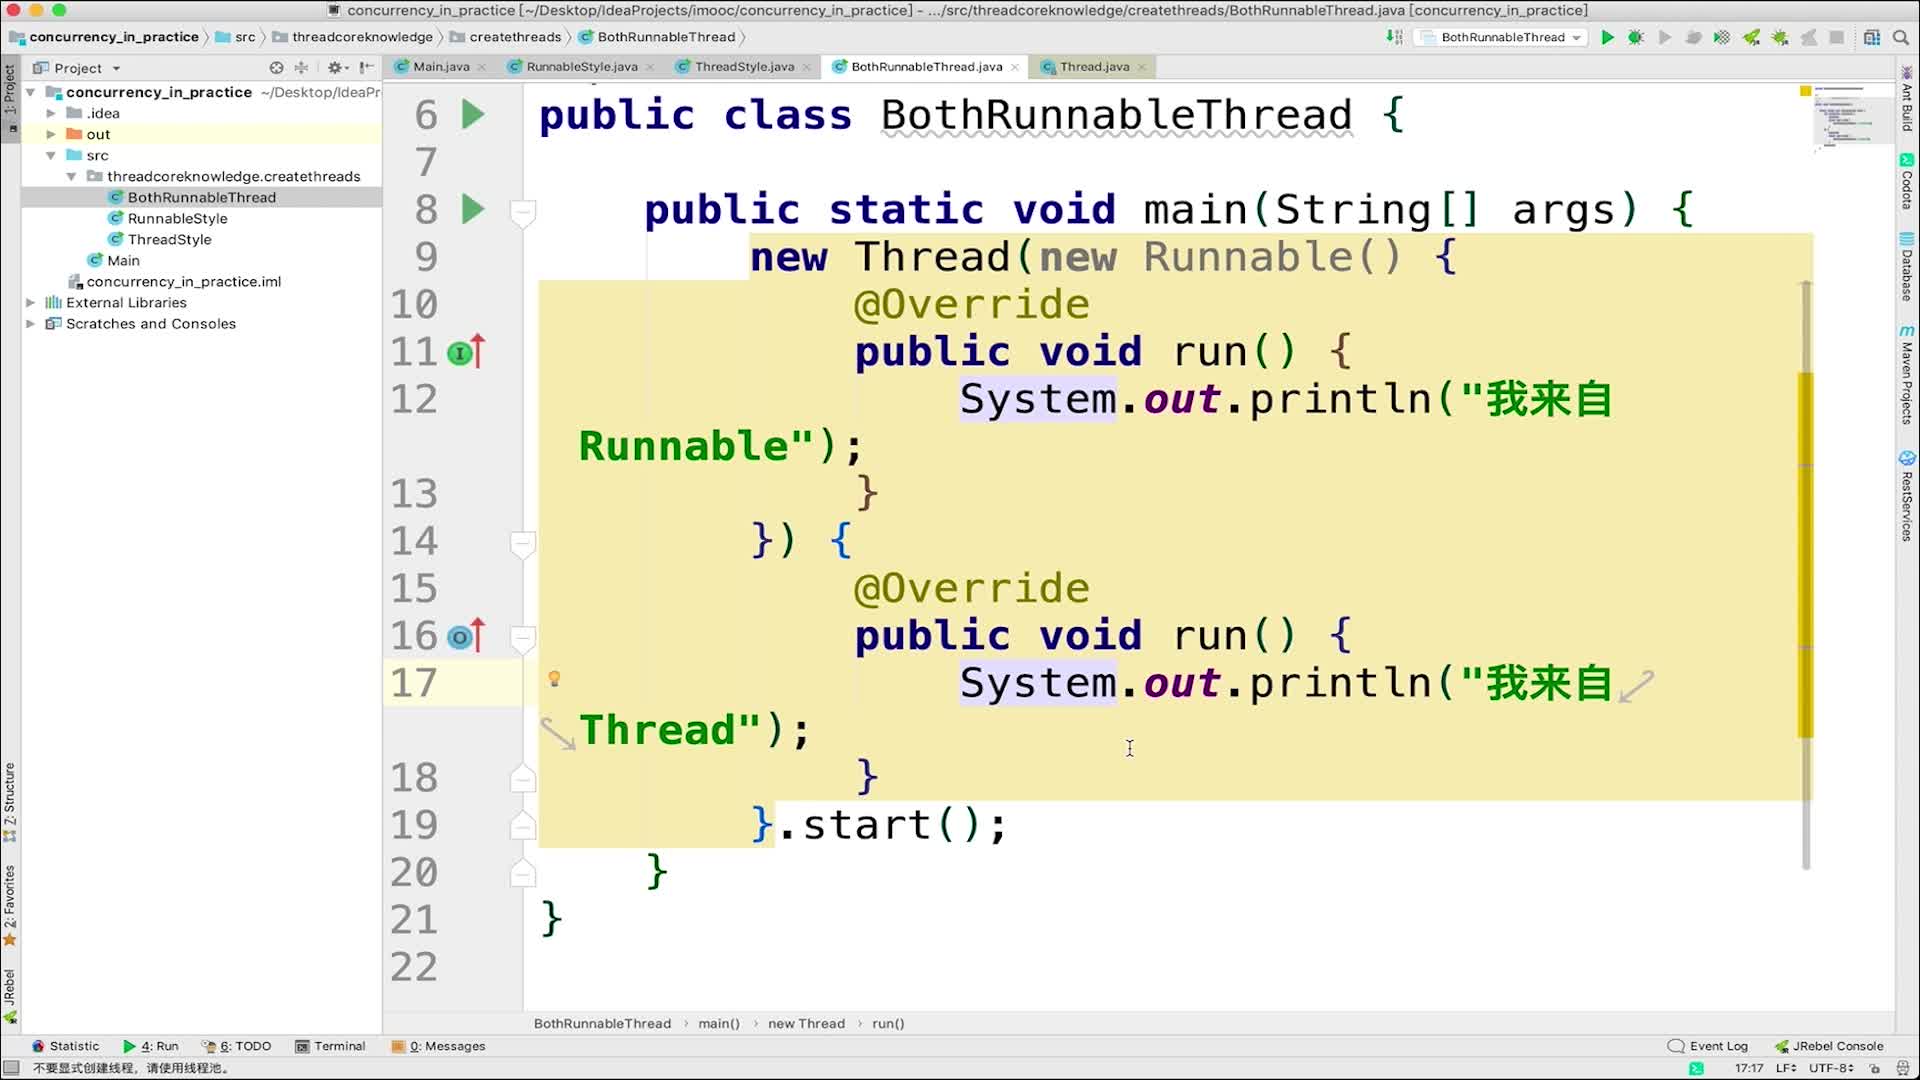Open Project Structure dialog icon

pyautogui.click(x=1871, y=37)
